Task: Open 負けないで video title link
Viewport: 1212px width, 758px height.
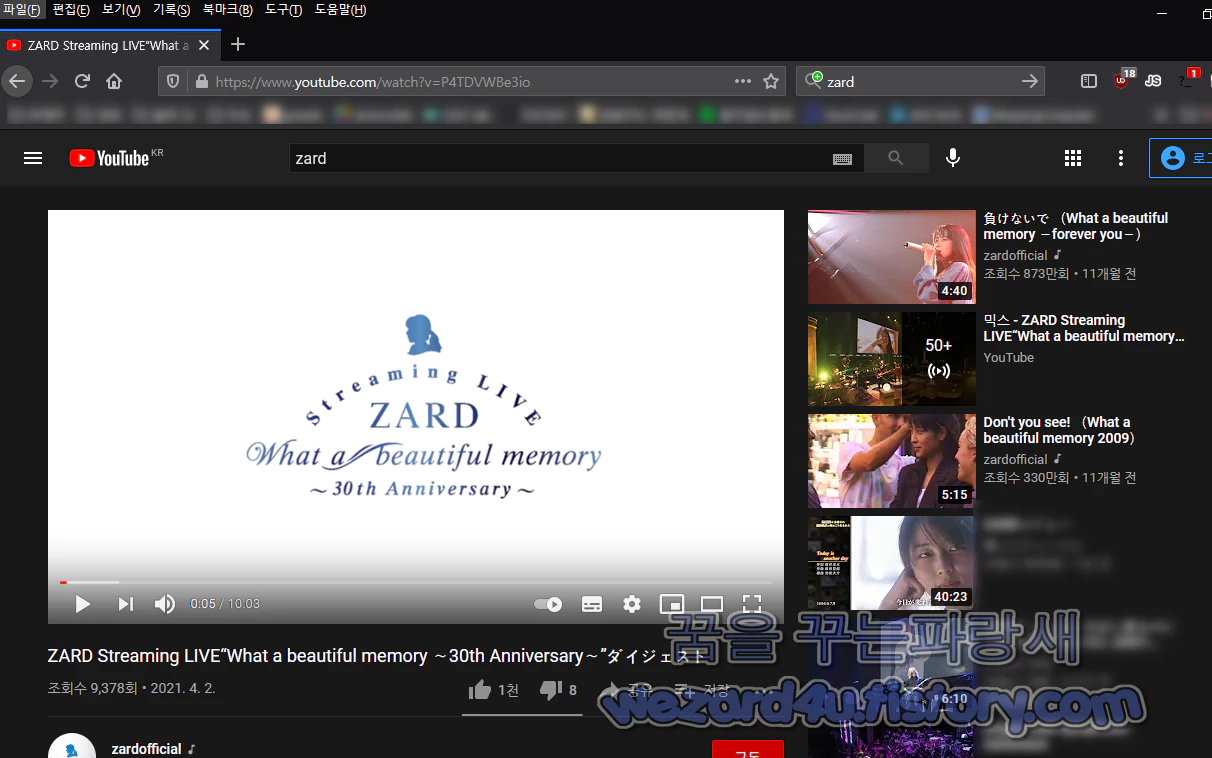Action: pos(1075,226)
